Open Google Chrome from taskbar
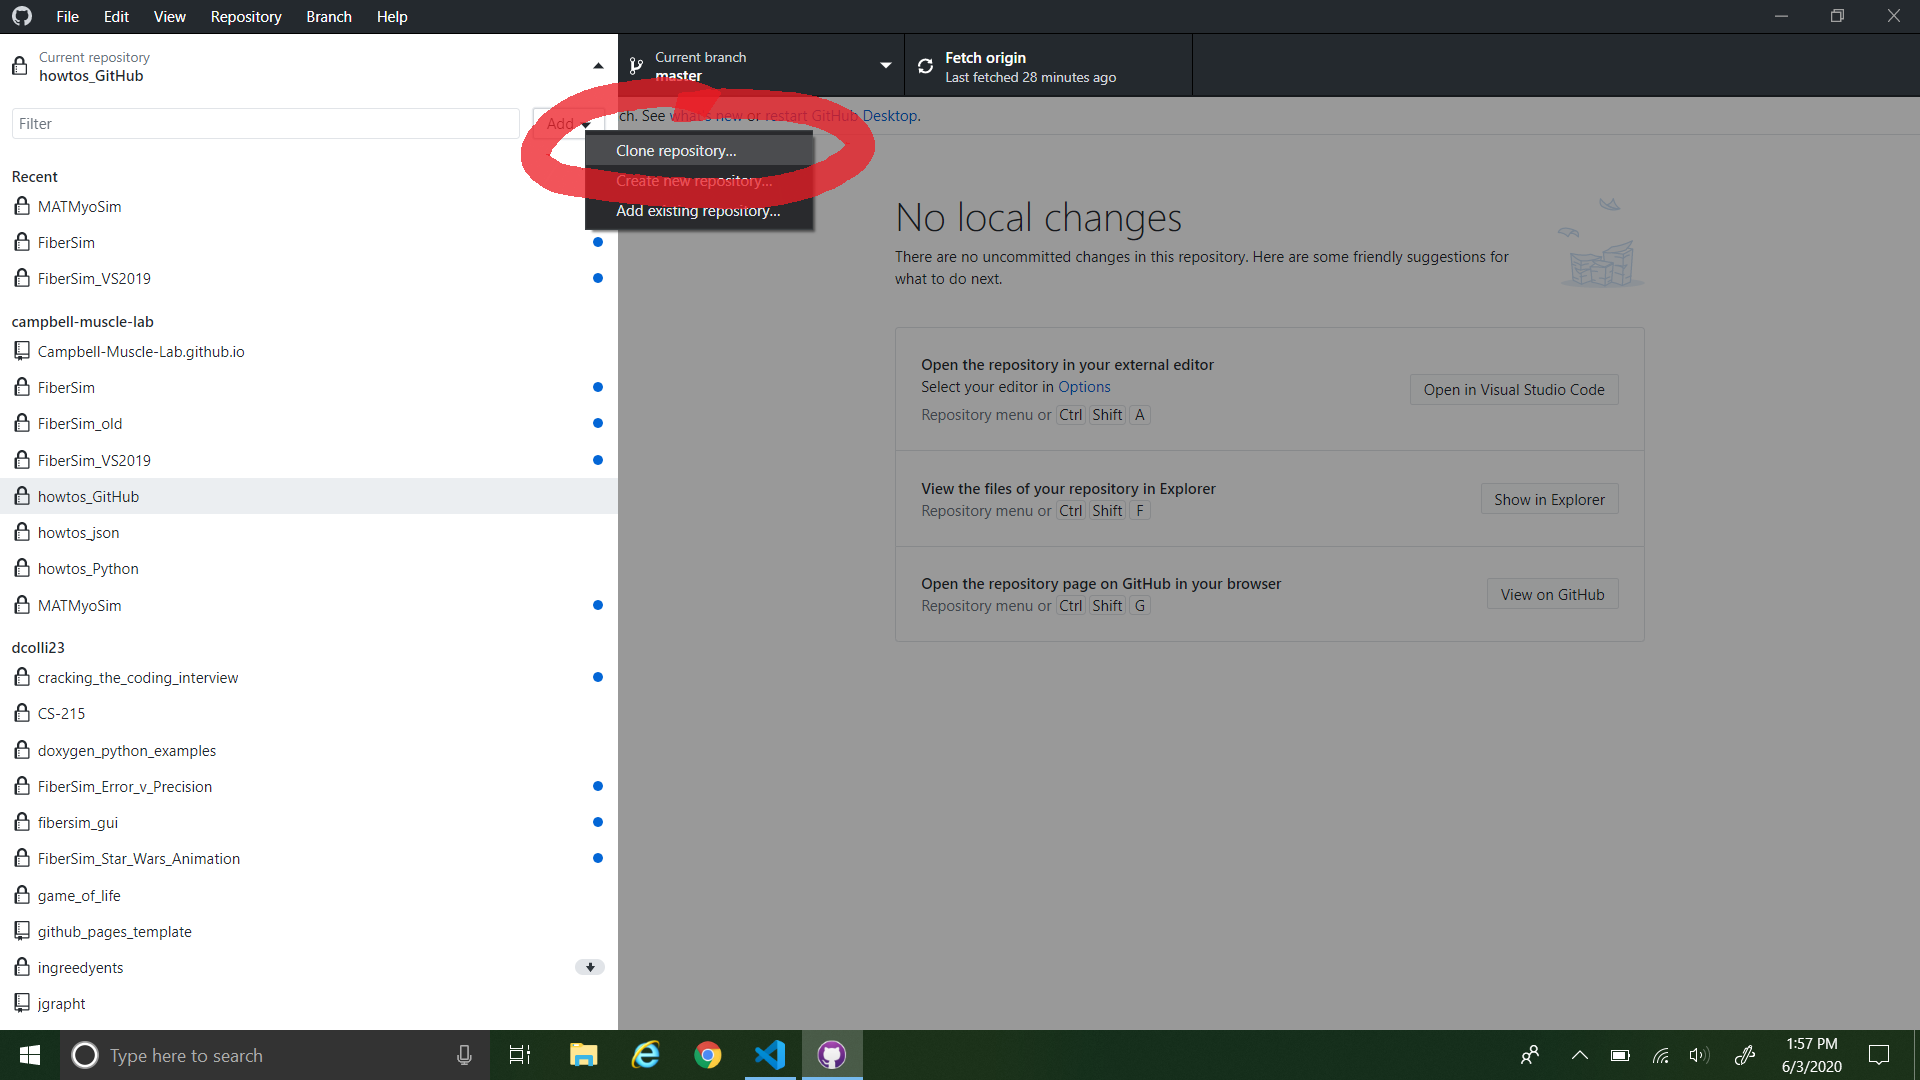 (x=708, y=1055)
